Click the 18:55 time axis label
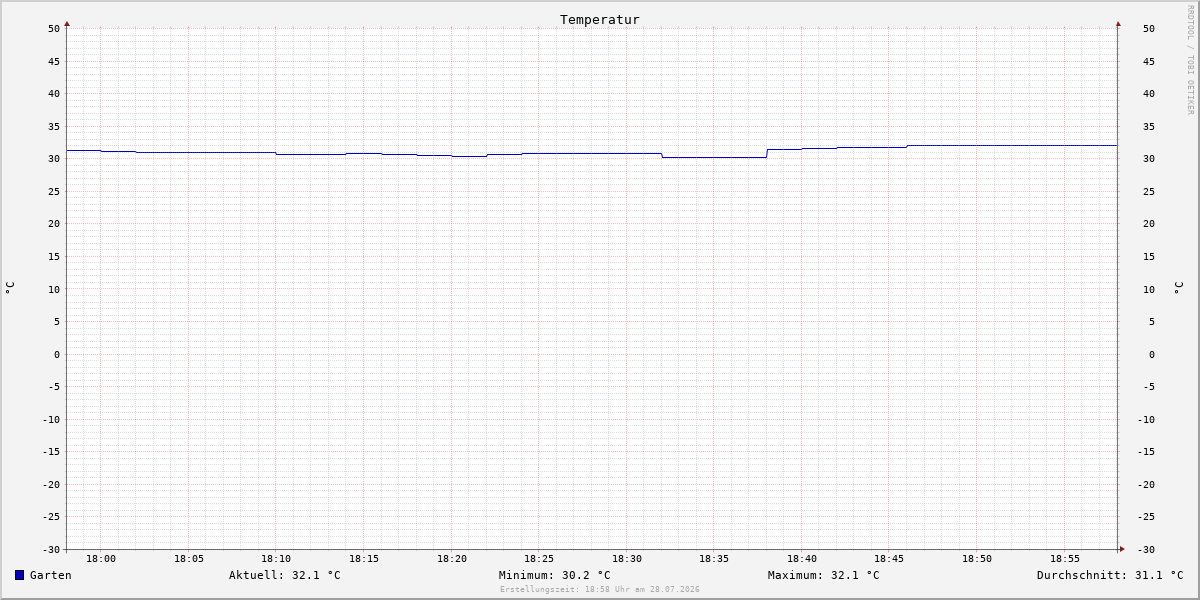1200x600 pixels. coord(1065,559)
